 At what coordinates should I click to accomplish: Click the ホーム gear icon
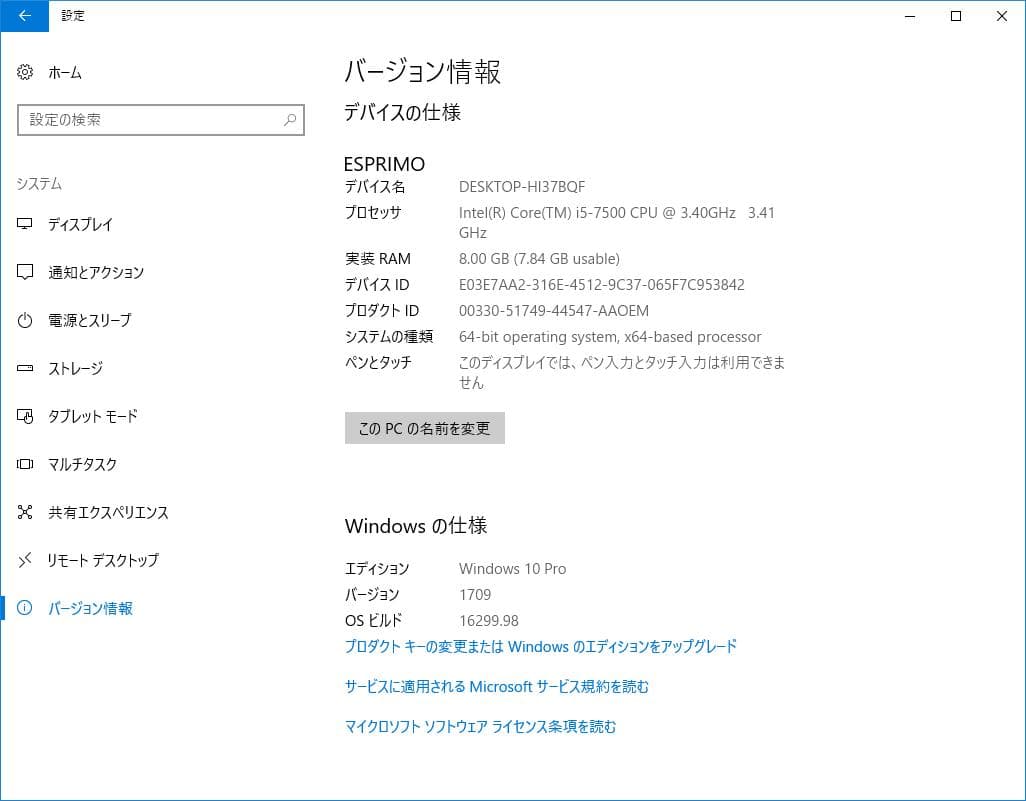pyautogui.click(x=24, y=71)
